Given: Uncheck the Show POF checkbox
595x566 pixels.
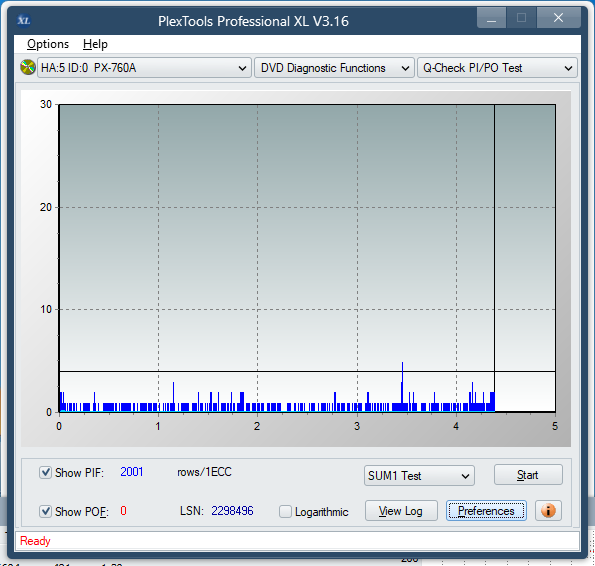Looking at the screenshot, I should pos(46,511).
